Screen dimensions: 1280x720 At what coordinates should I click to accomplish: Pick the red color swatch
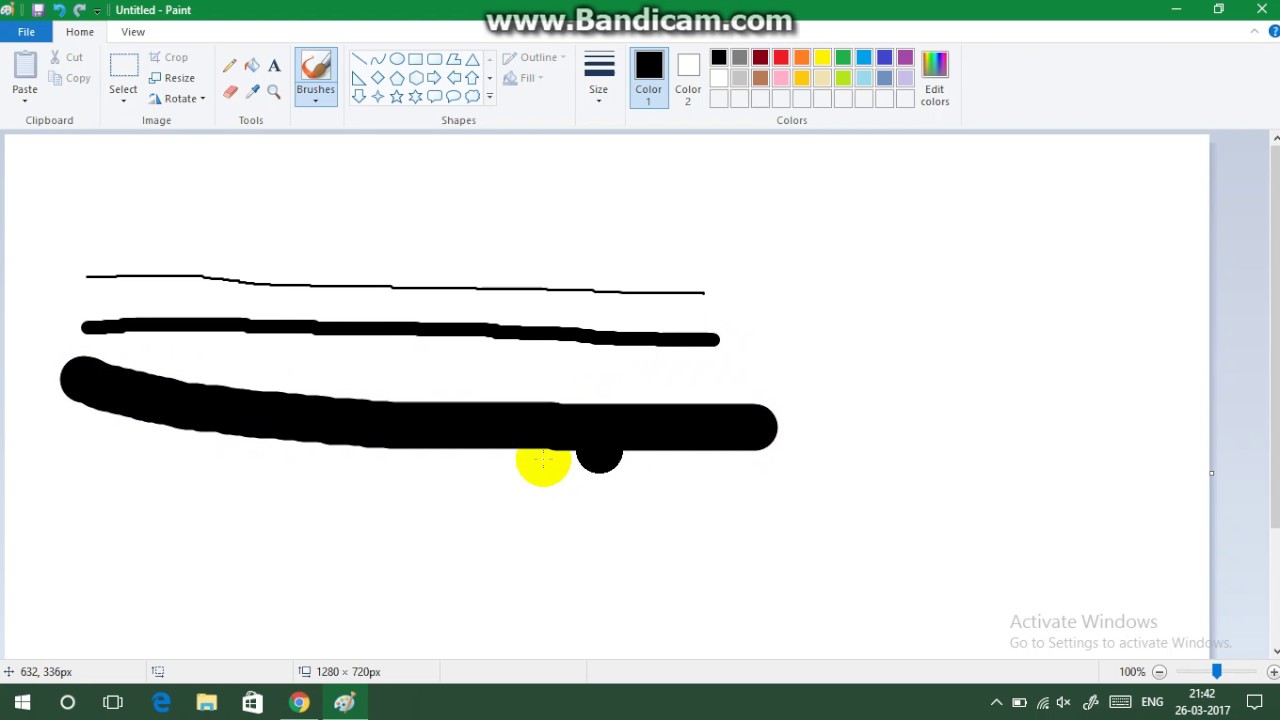pyautogui.click(x=781, y=58)
